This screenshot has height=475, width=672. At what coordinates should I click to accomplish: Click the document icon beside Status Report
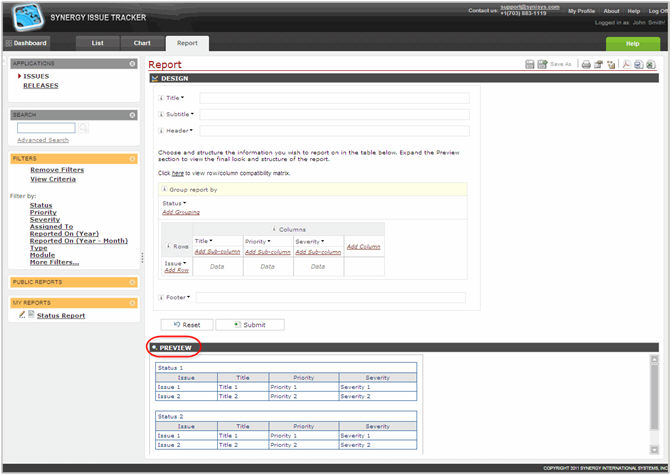(x=31, y=315)
